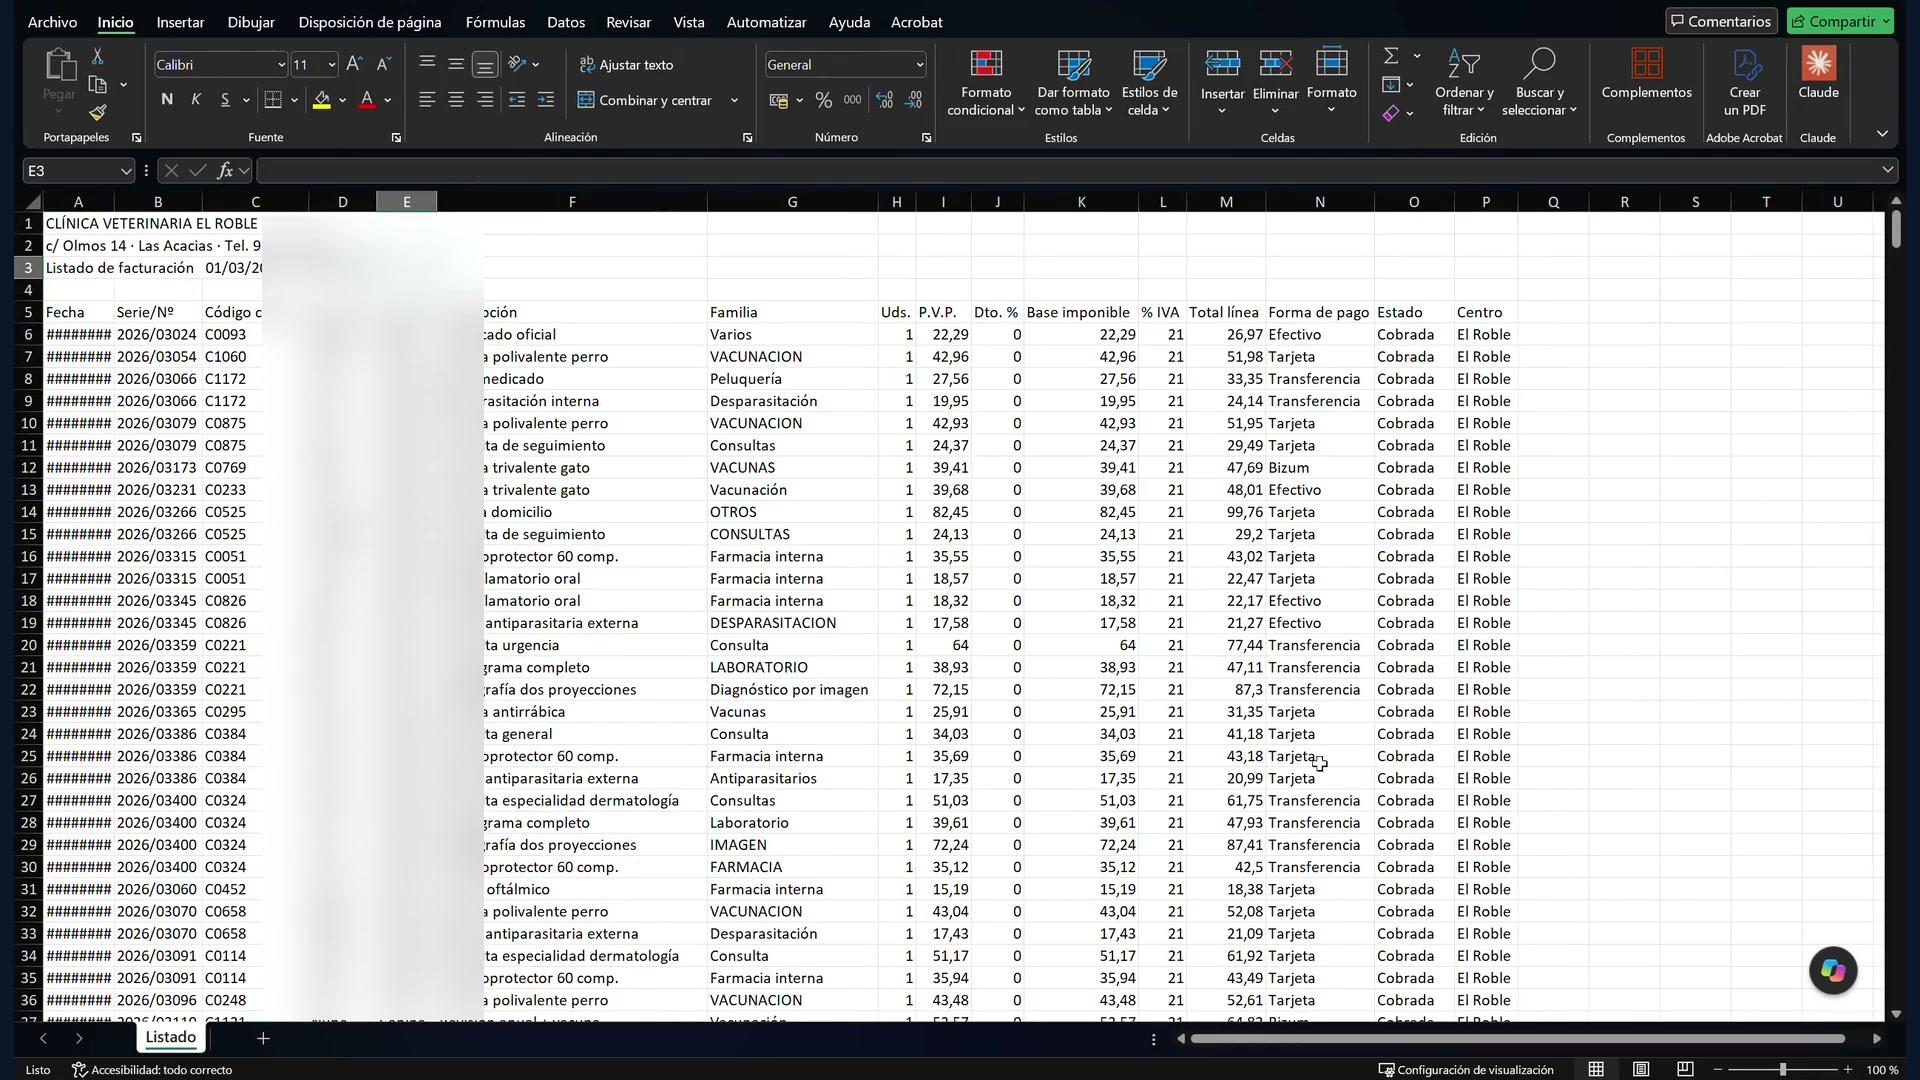
Task: Click the Copy icon in Portapapeles
Action: coord(98,85)
